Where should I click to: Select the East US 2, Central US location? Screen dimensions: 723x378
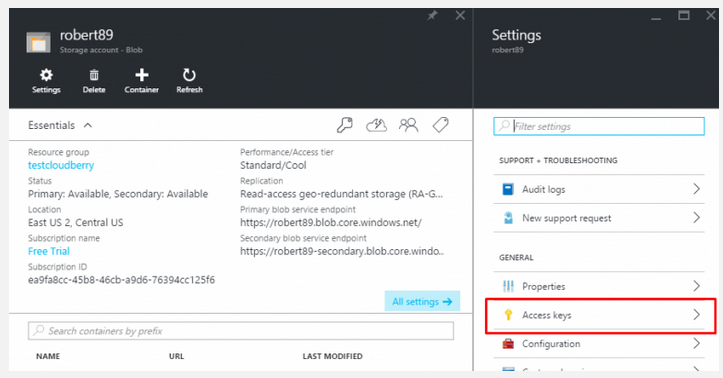(76, 222)
